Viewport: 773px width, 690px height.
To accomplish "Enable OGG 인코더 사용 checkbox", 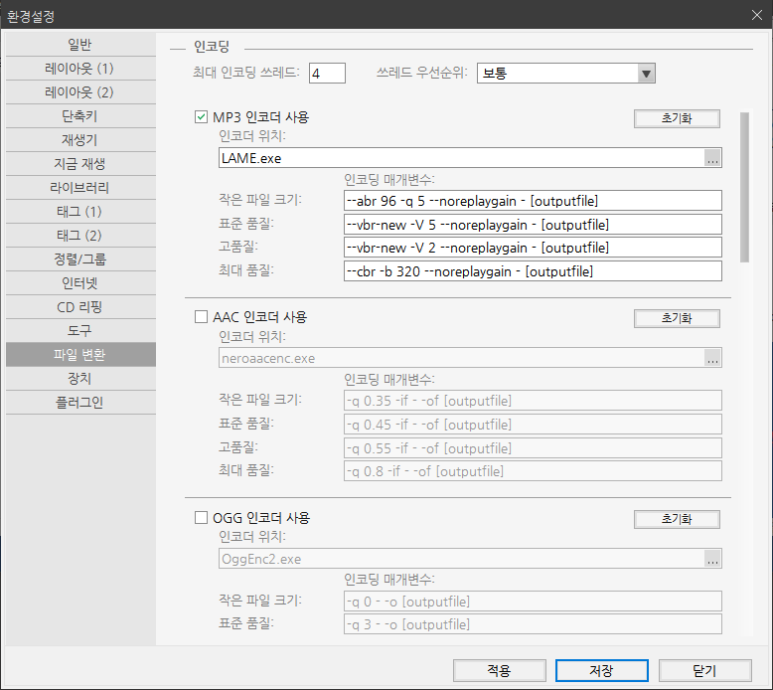I will (201, 518).
